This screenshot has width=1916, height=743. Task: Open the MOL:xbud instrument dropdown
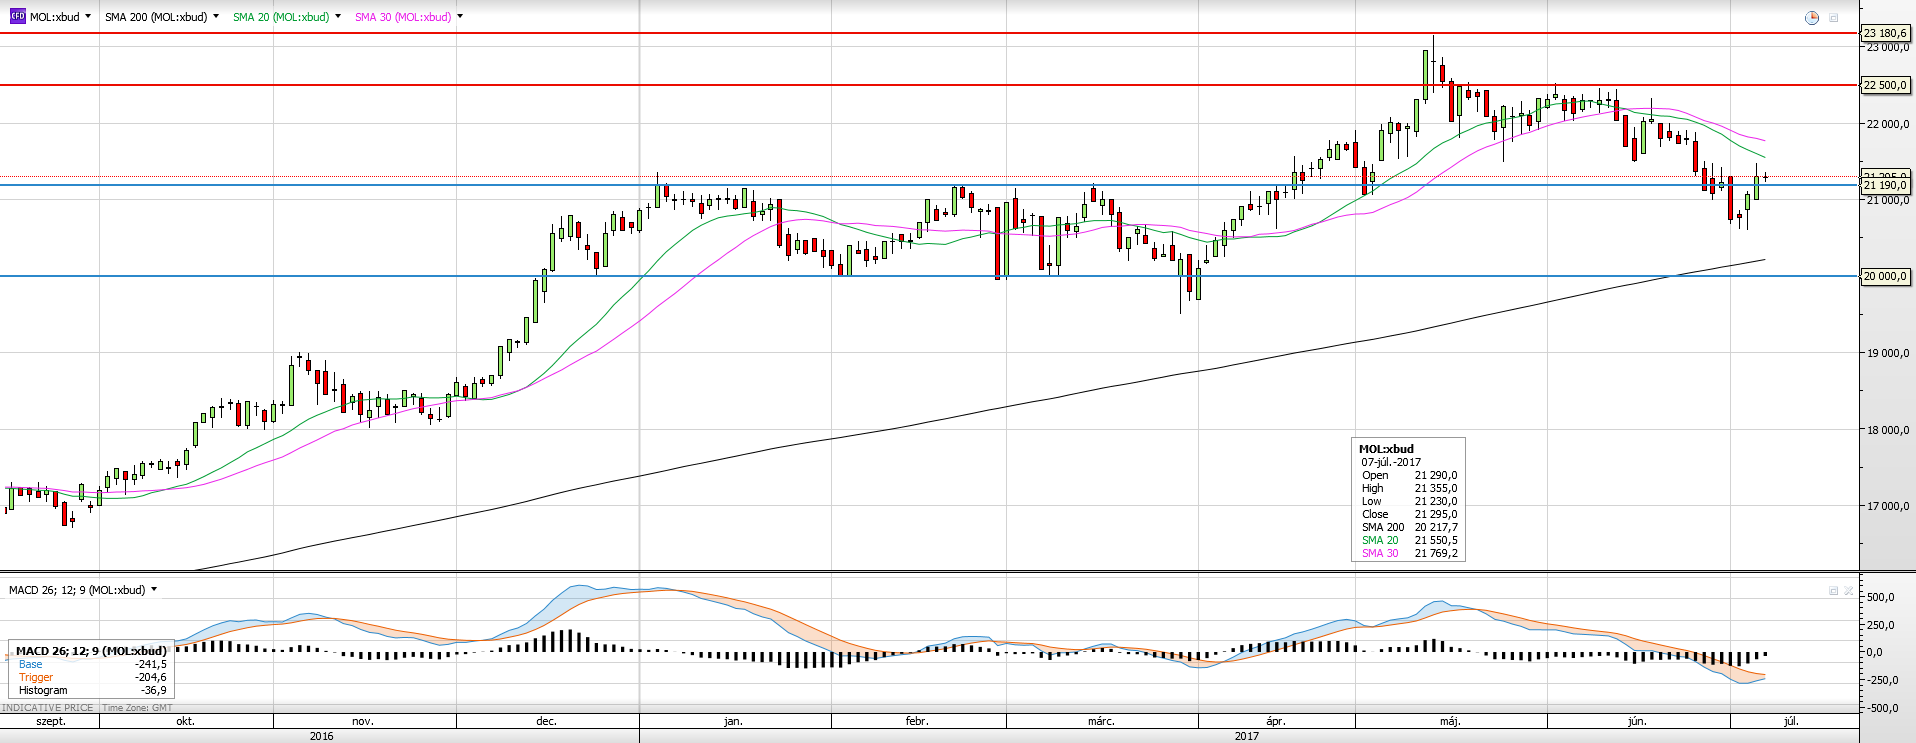(88, 17)
